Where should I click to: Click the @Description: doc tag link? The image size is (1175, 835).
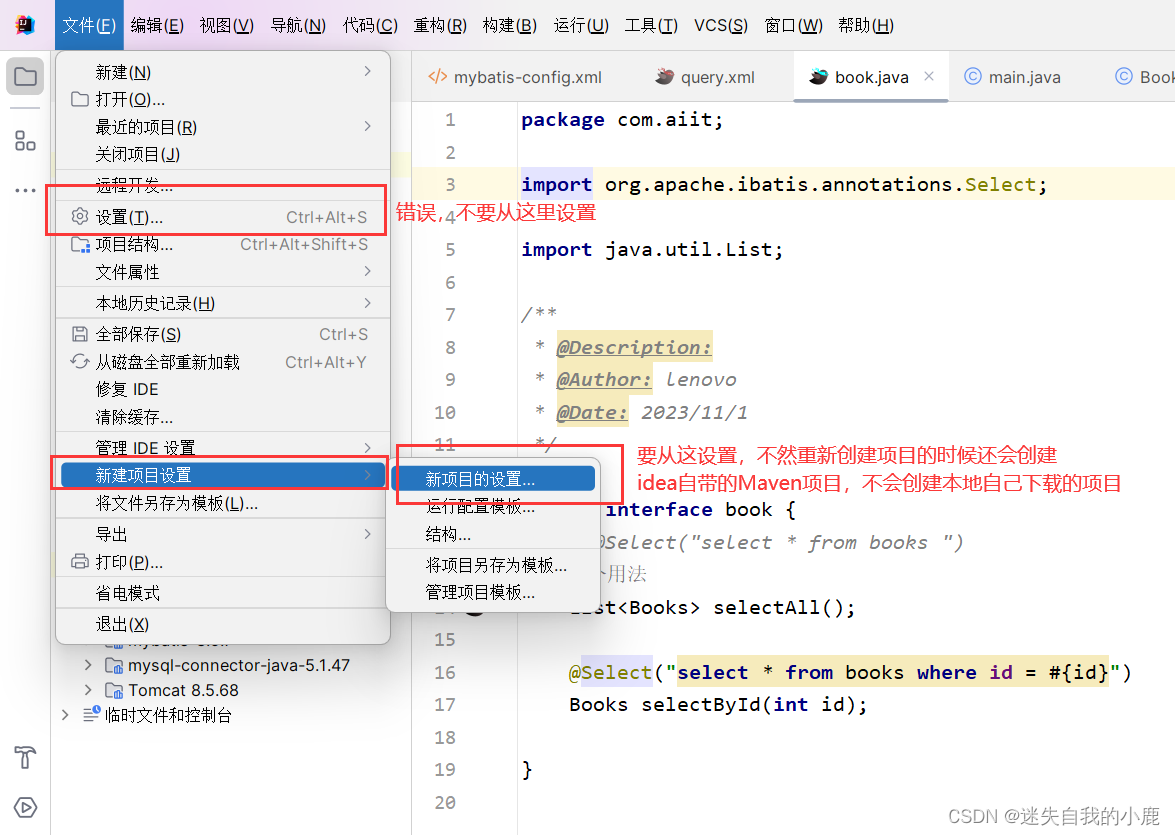[634, 347]
